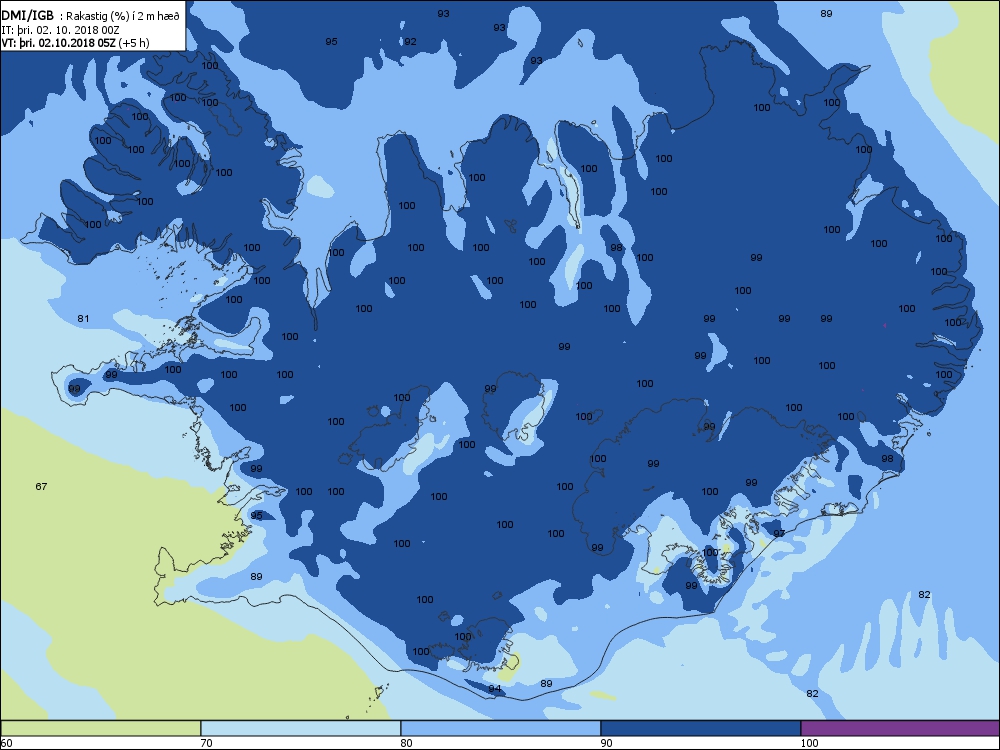
Task: Click the humidity value 94 near the coast
Action: 495,689
